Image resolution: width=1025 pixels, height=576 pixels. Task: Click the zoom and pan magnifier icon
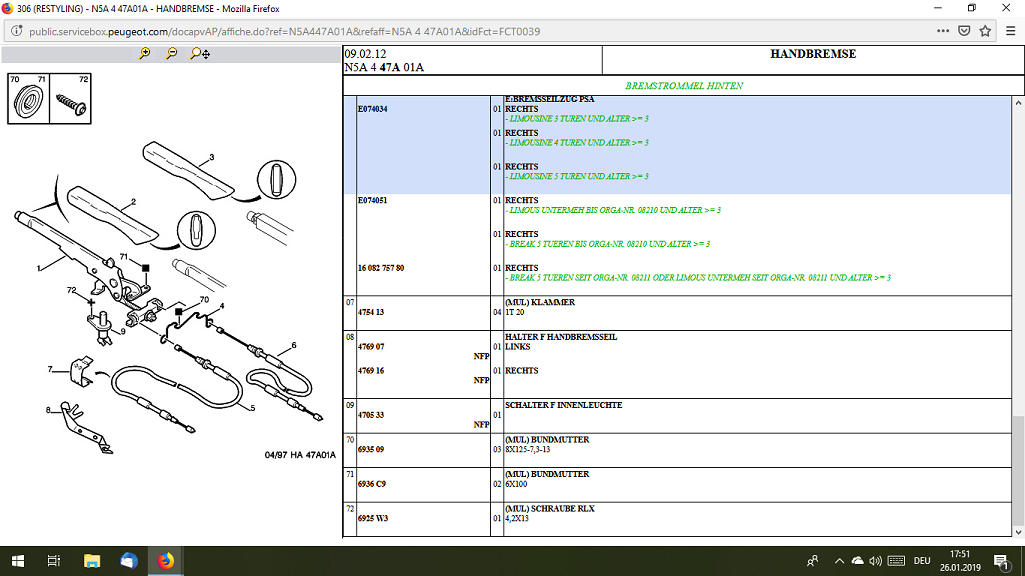[199, 54]
